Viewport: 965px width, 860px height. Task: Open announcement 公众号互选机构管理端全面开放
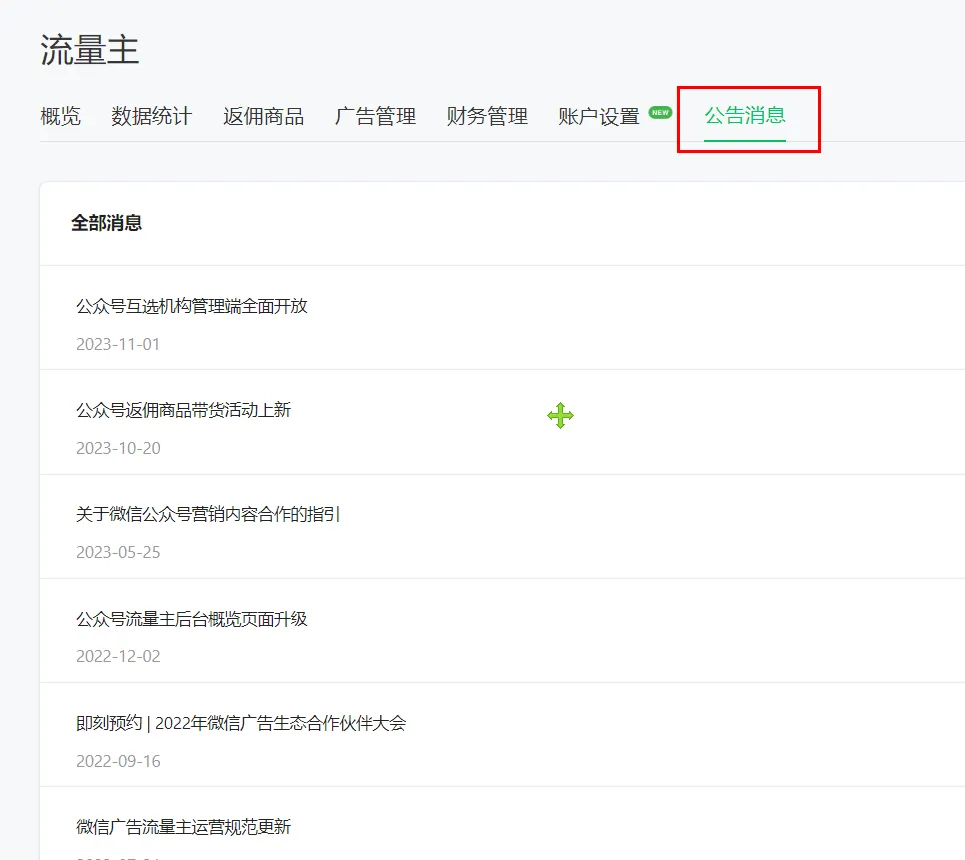click(x=192, y=305)
